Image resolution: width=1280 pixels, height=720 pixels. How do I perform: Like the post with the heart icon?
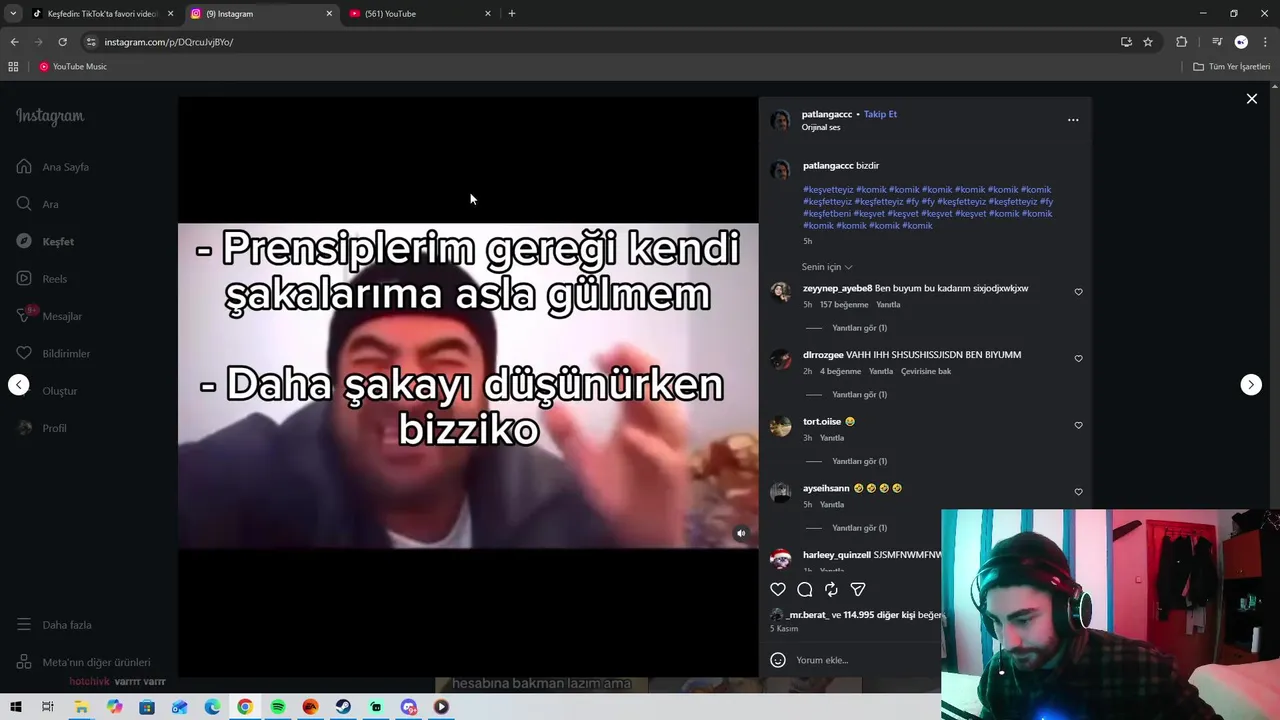click(x=778, y=590)
